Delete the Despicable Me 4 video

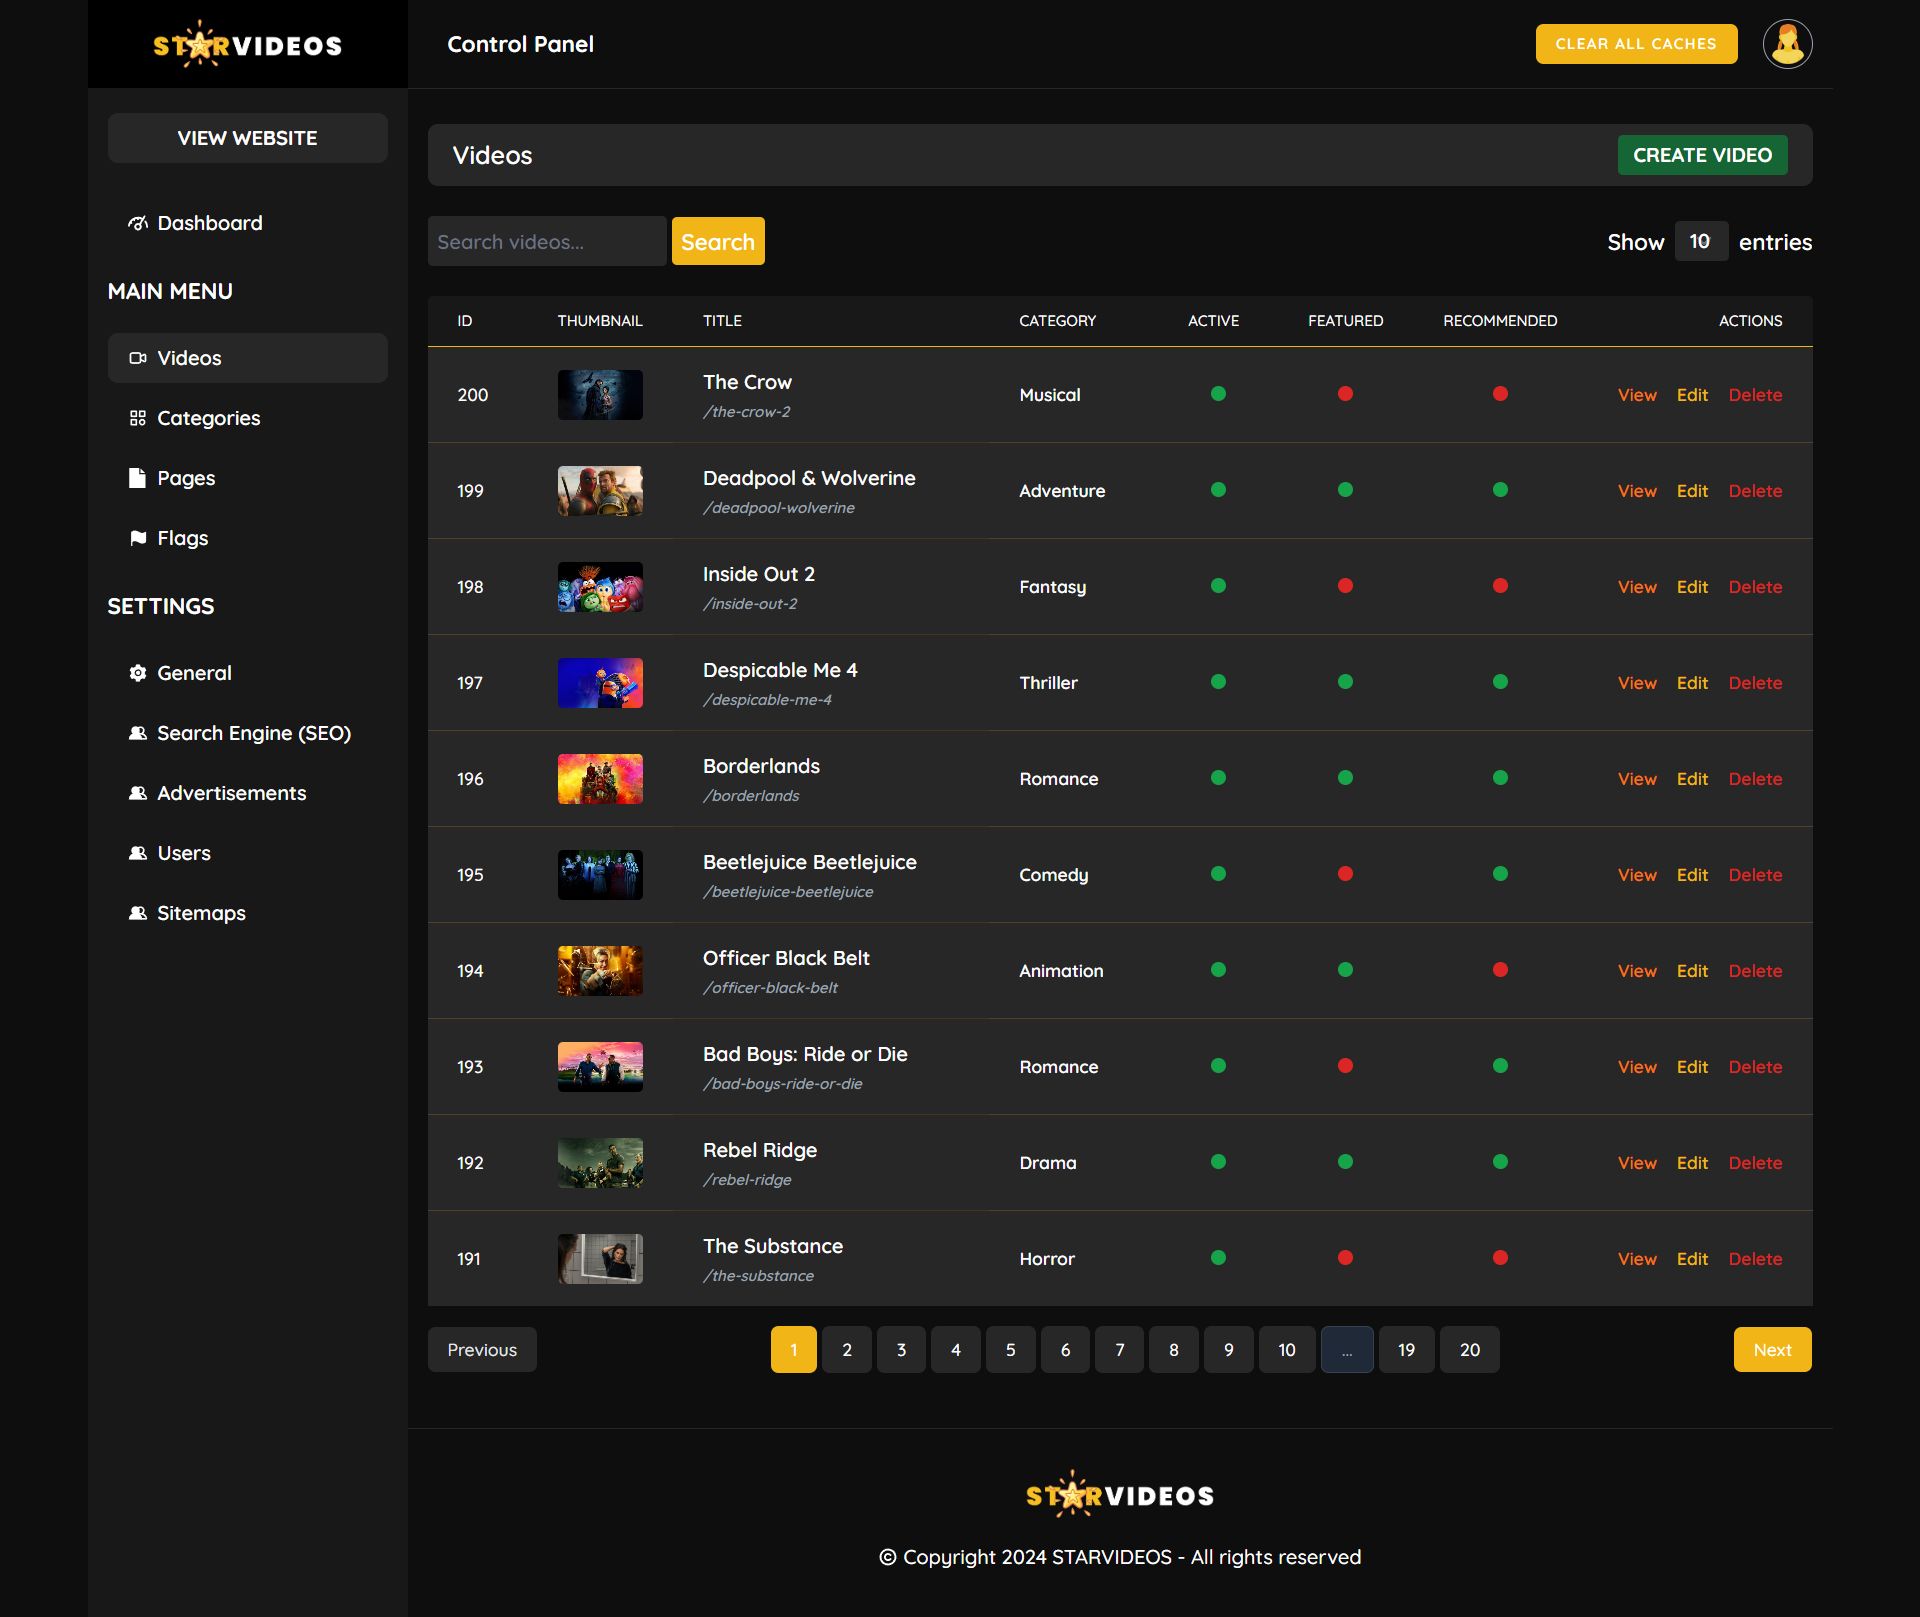tap(1755, 683)
